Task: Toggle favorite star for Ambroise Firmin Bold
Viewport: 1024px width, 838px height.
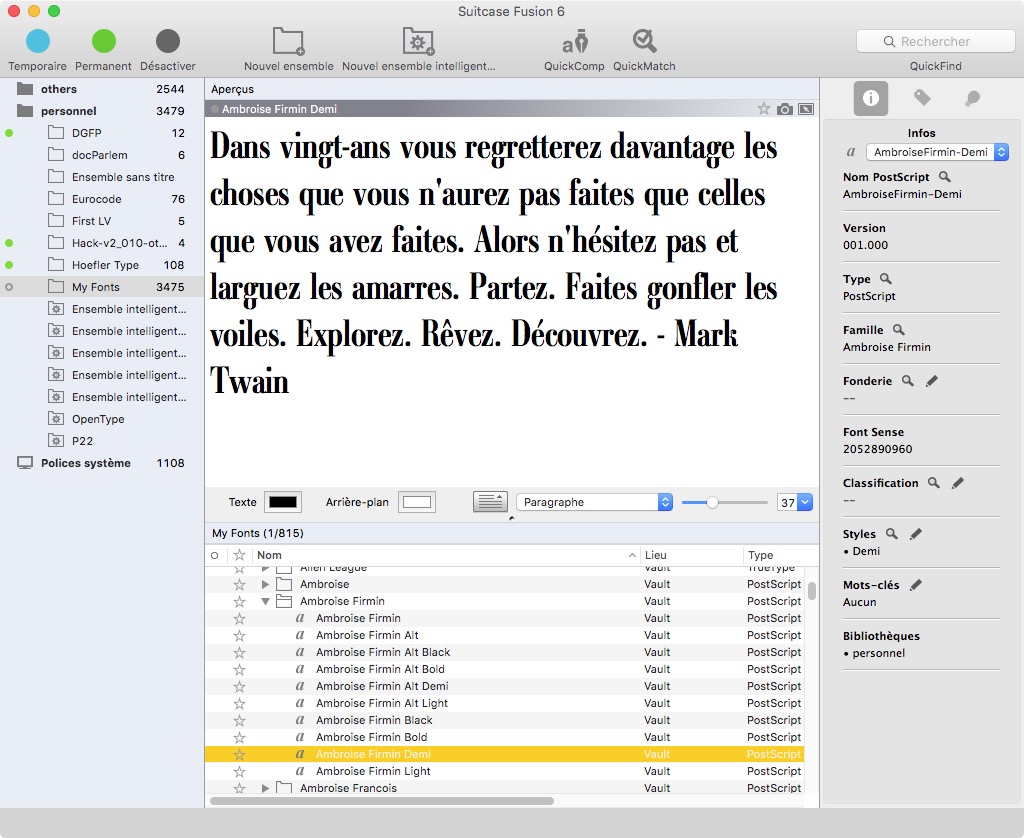Action: click(x=240, y=737)
